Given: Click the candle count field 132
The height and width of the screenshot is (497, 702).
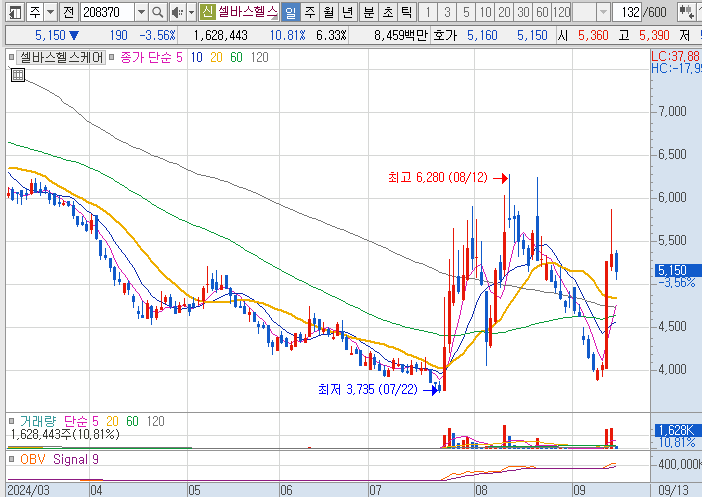Looking at the screenshot, I should pyautogui.click(x=627, y=12).
